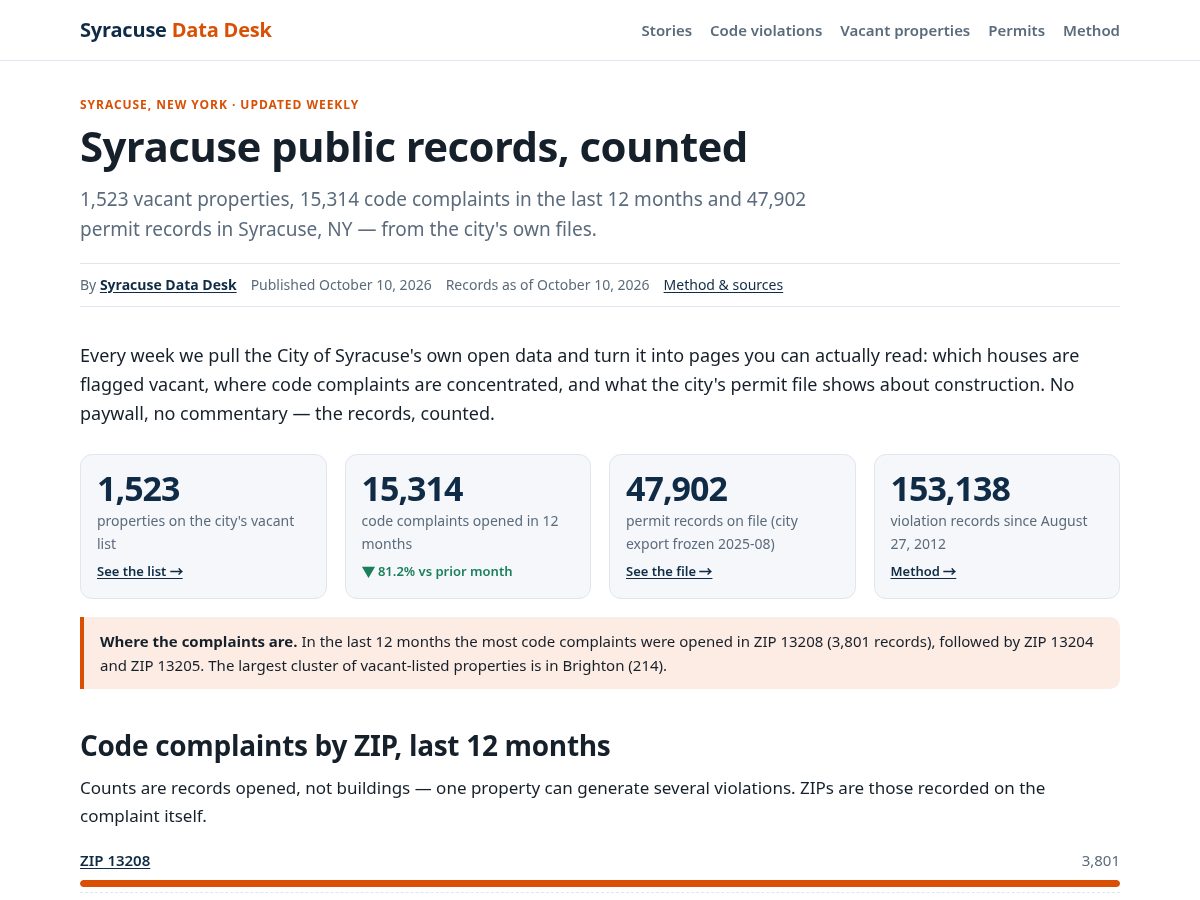
Task: Click the 15,314 code complaints figure
Action: coord(412,489)
